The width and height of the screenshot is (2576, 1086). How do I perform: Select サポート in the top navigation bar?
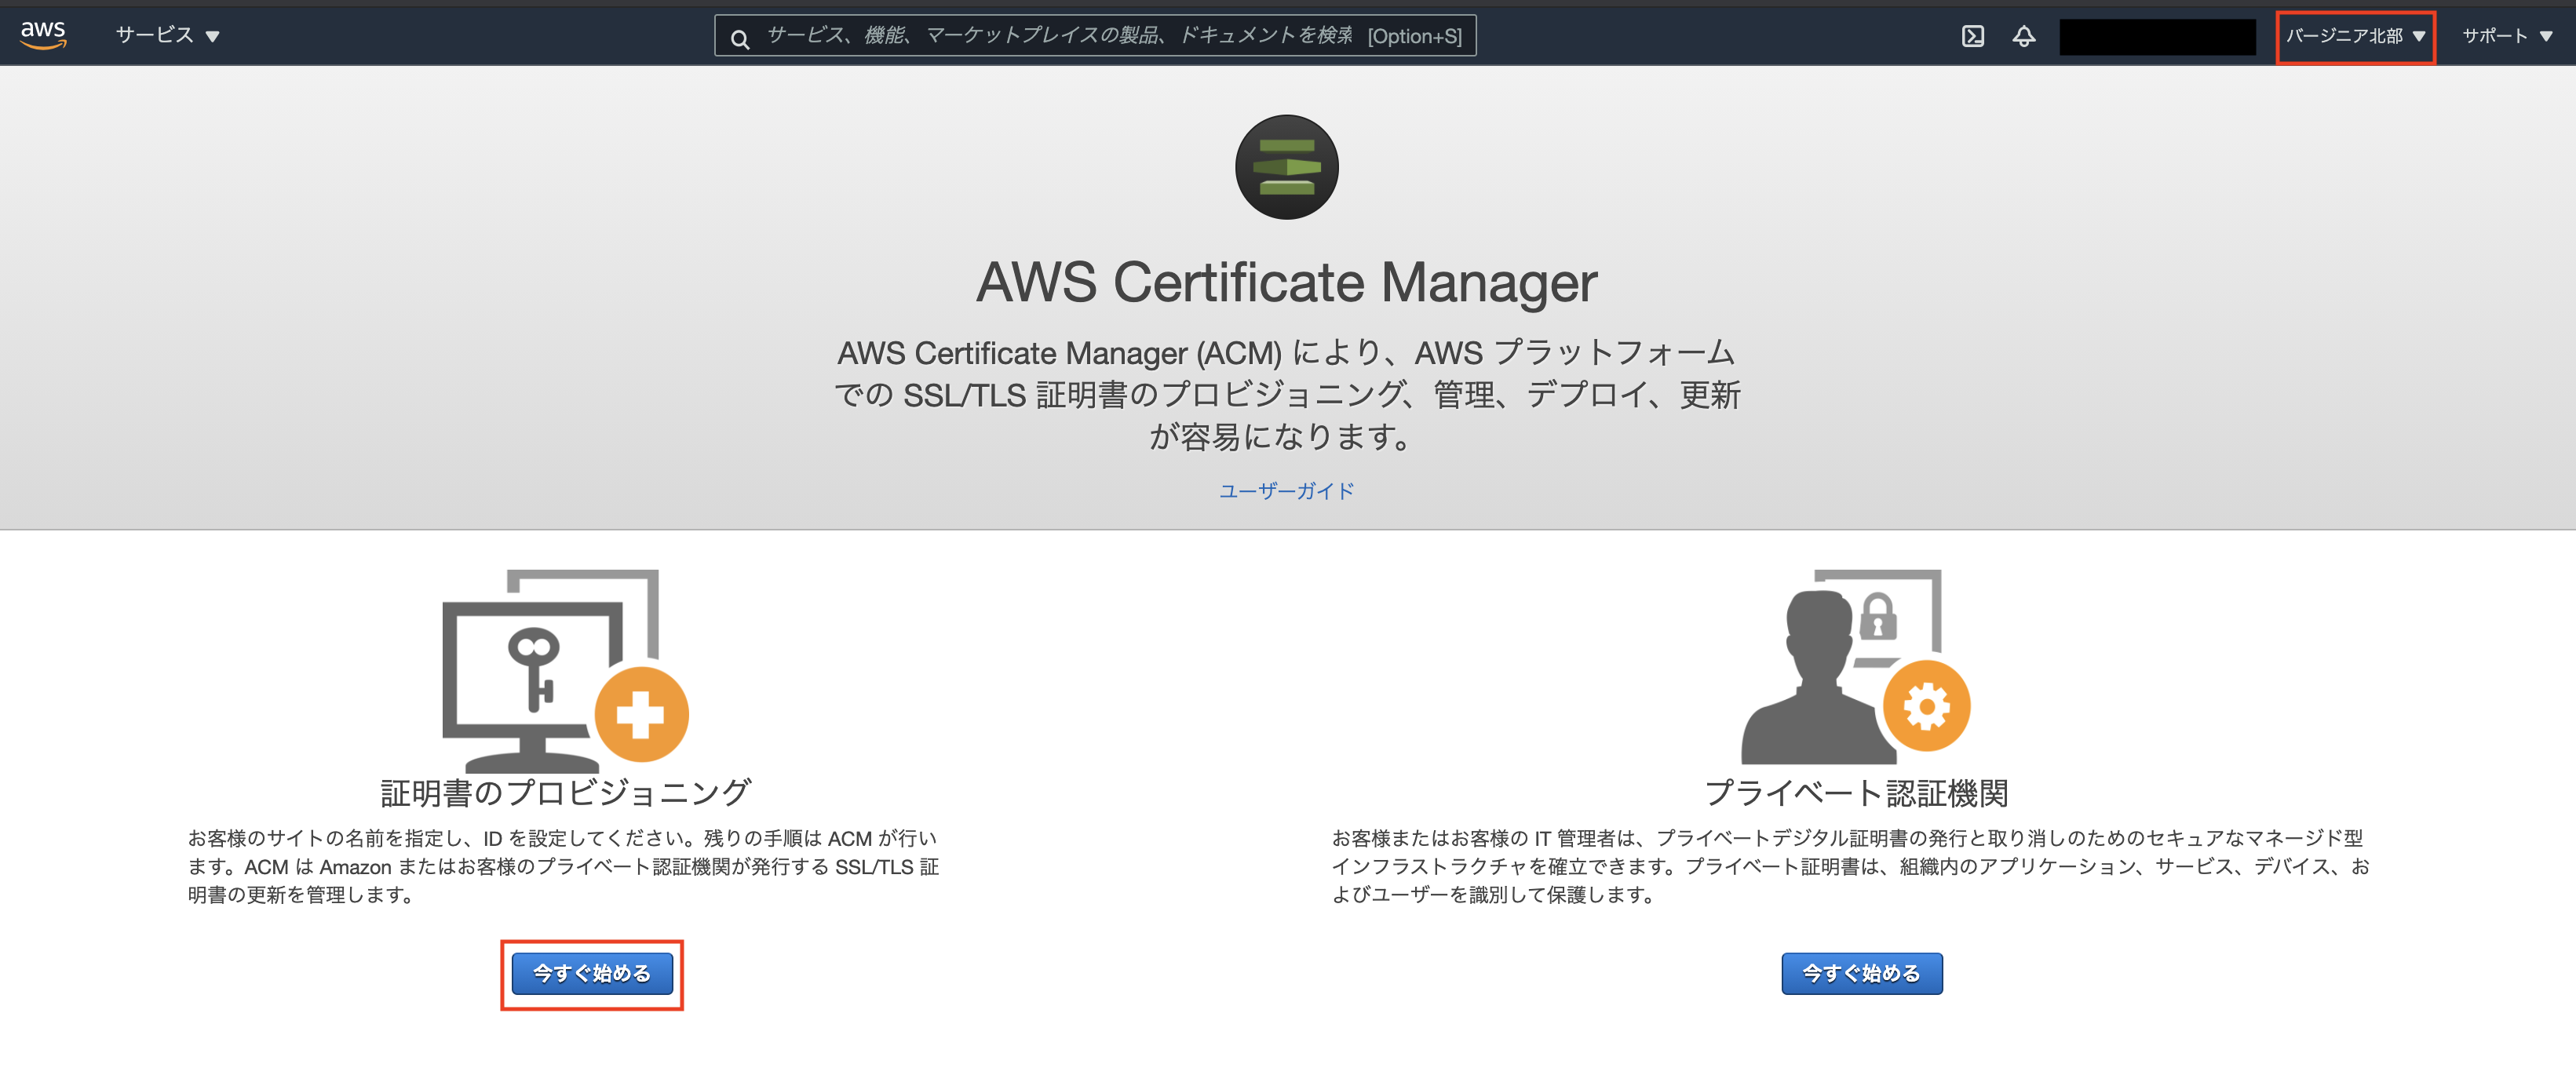click(x=2507, y=35)
